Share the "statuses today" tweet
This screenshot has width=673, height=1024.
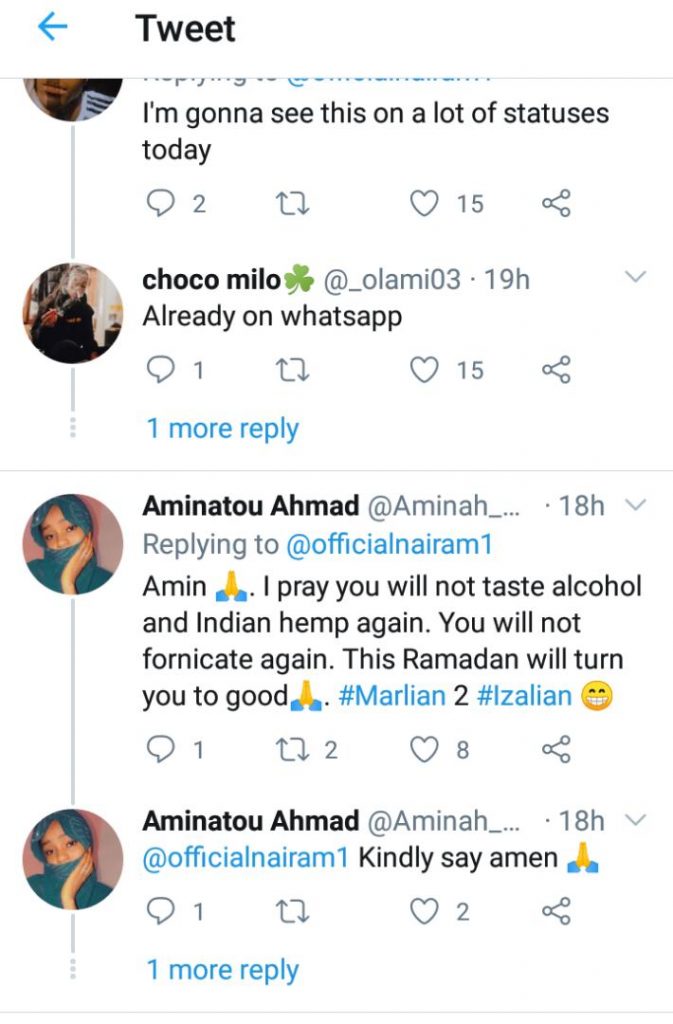[556, 204]
